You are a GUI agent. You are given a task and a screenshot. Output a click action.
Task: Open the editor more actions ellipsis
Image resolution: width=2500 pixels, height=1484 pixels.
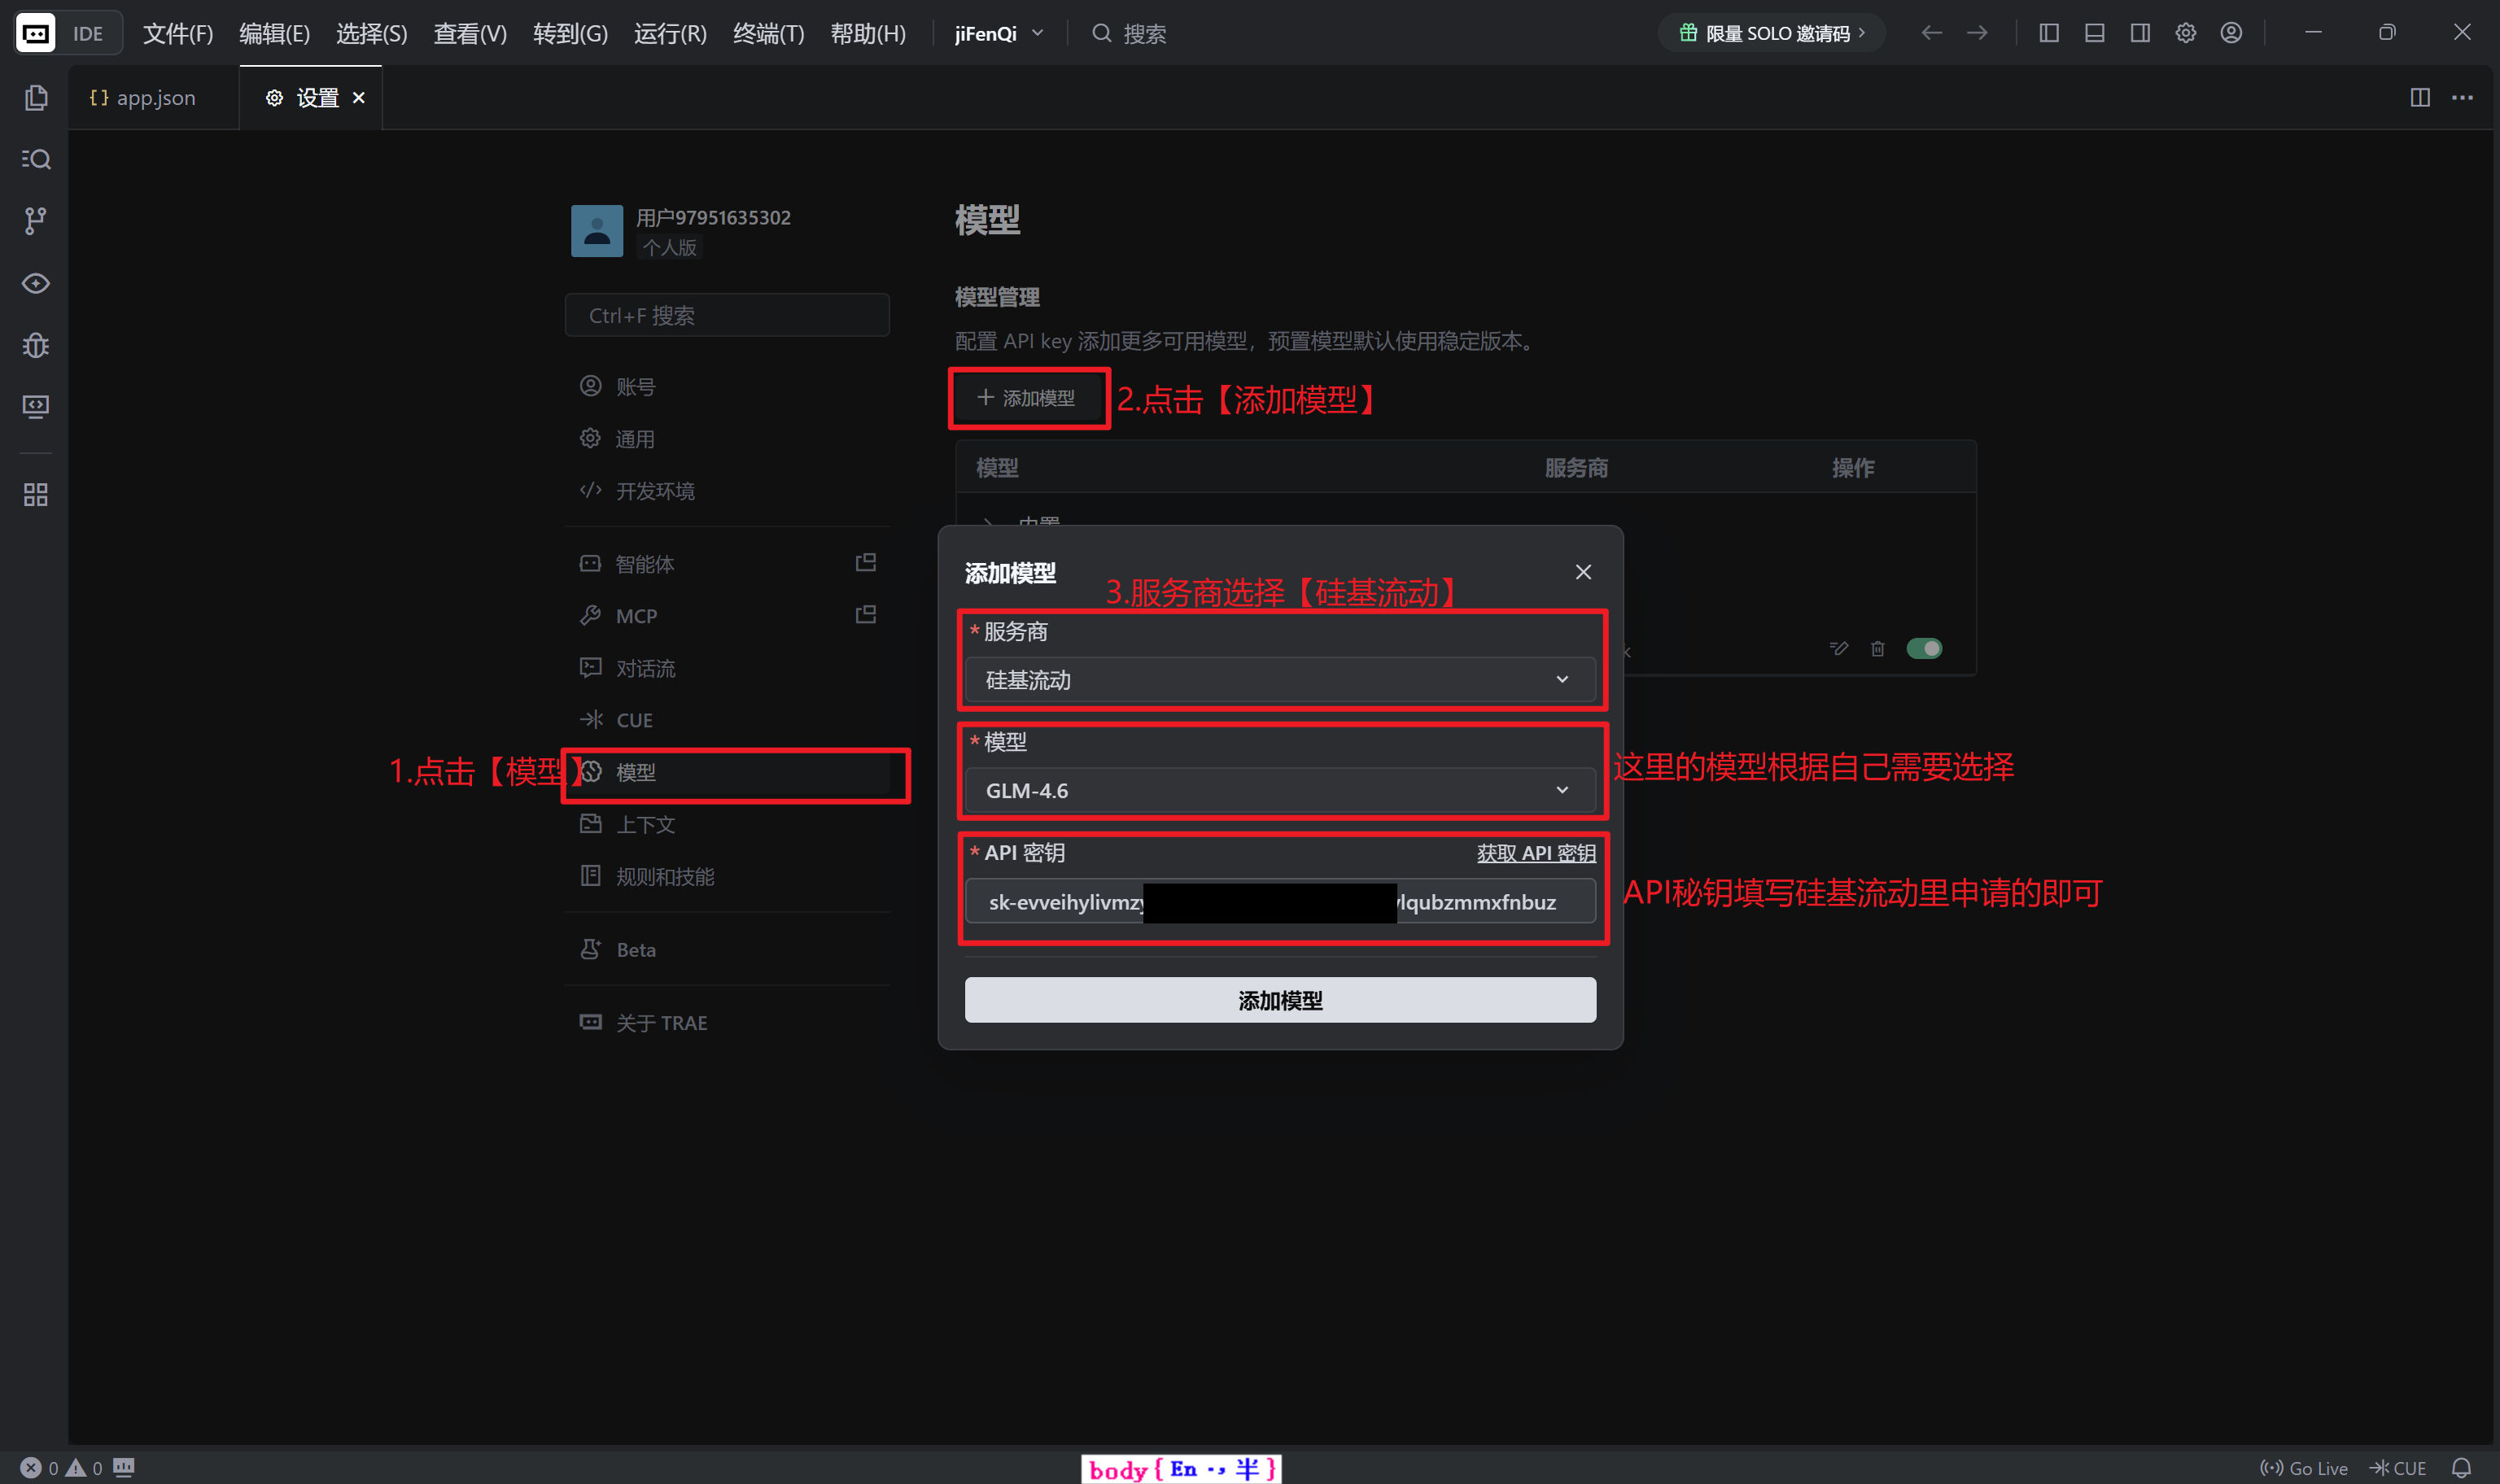pyautogui.click(x=2462, y=97)
